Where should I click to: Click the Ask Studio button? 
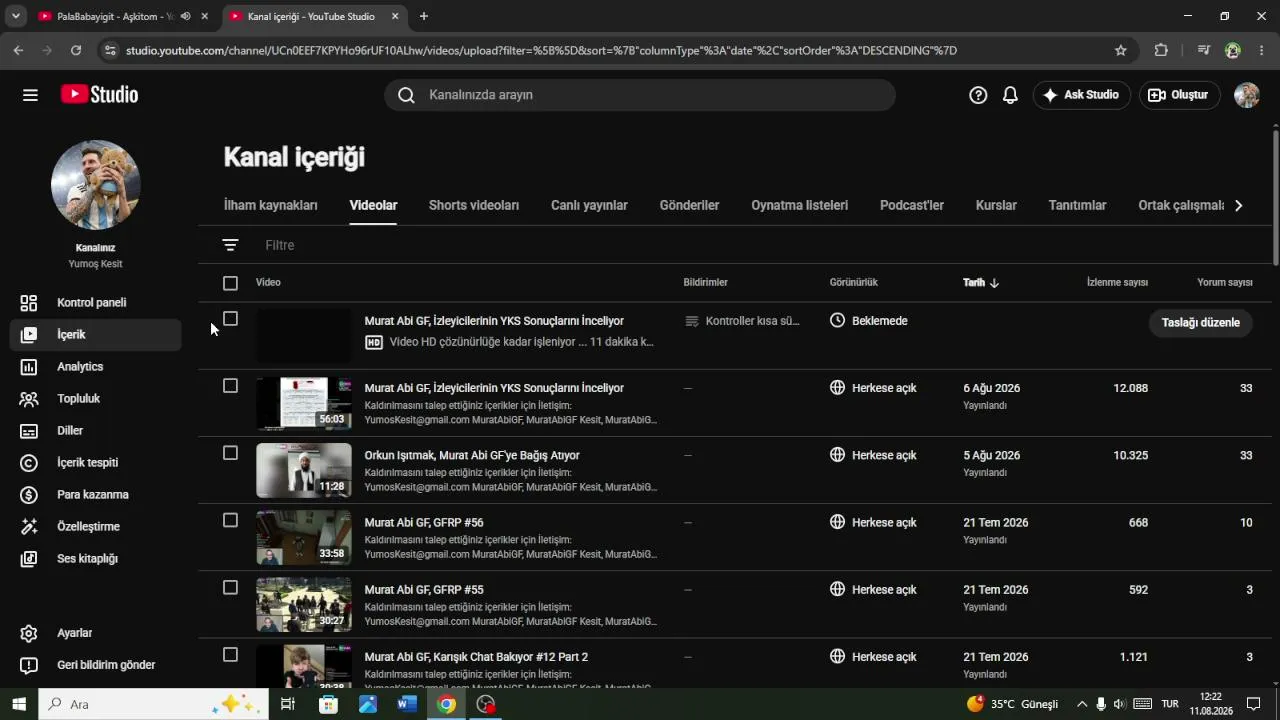(x=1082, y=95)
